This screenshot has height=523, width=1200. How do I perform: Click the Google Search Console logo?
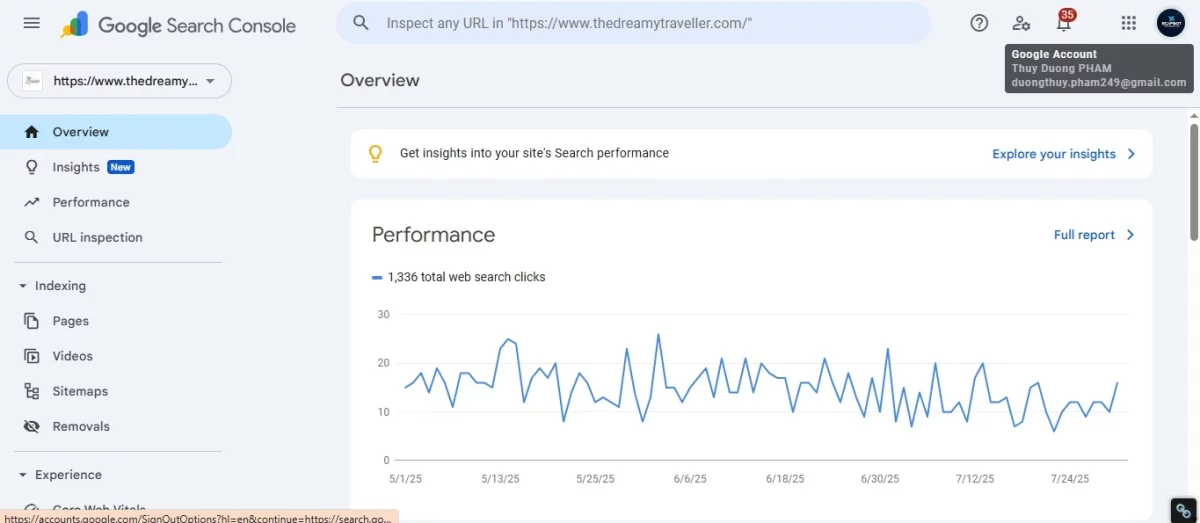(178, 25)
